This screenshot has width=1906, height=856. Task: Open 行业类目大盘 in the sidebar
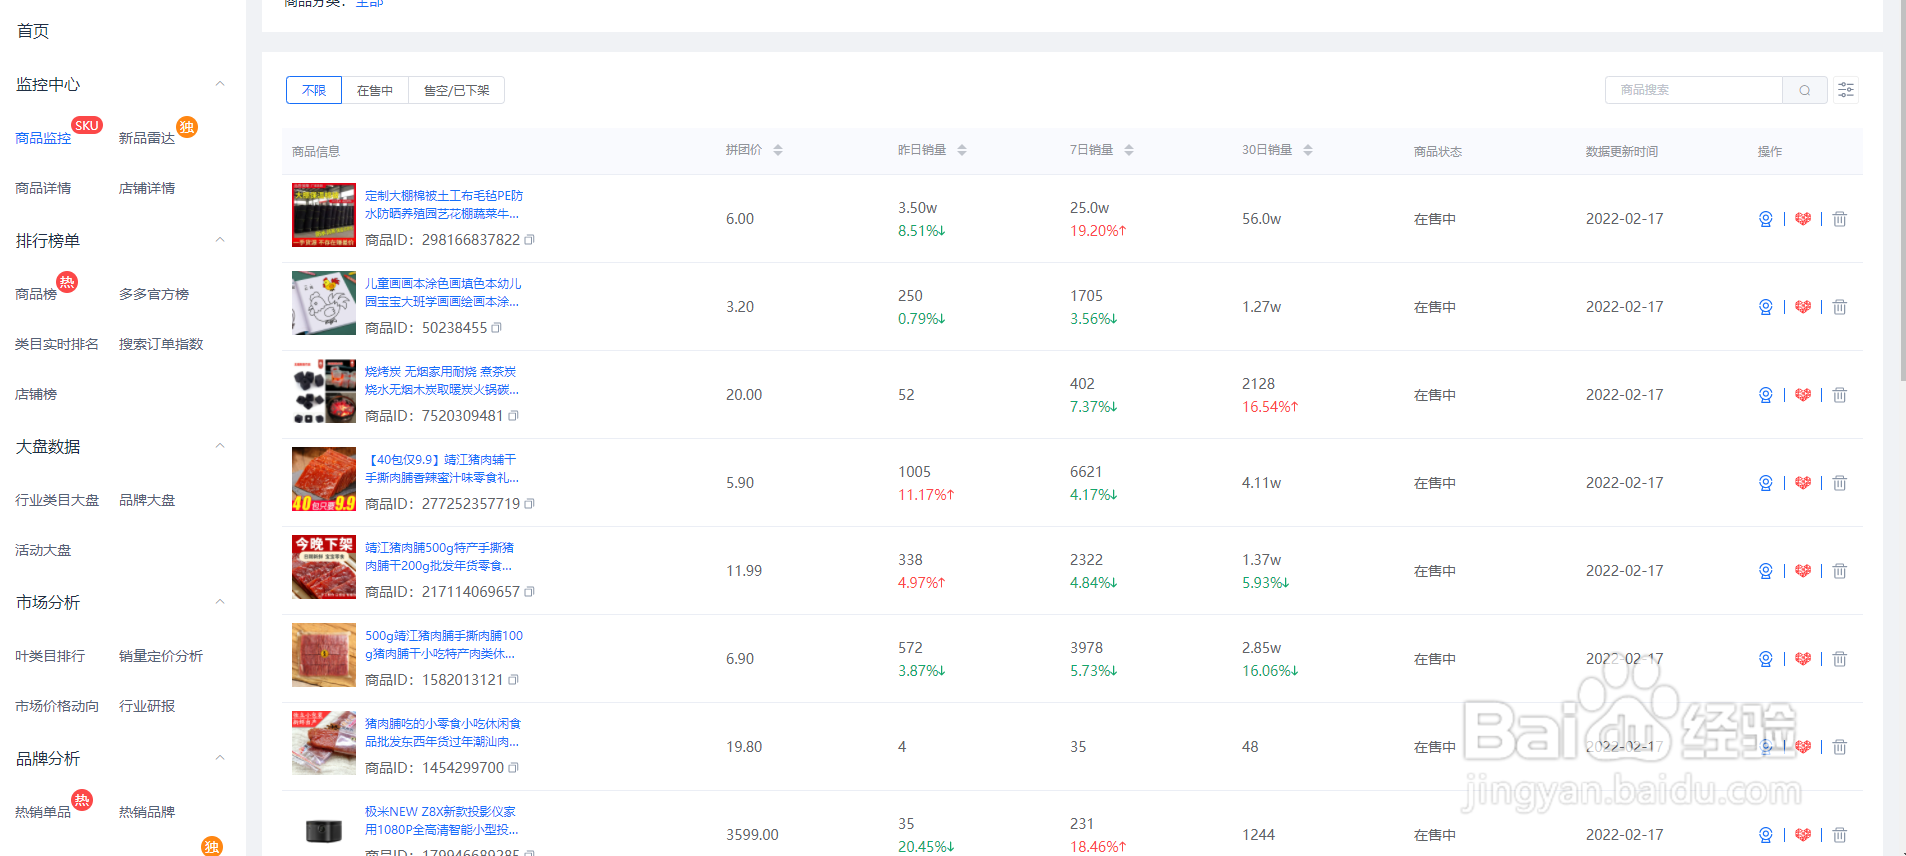[57, 500]
